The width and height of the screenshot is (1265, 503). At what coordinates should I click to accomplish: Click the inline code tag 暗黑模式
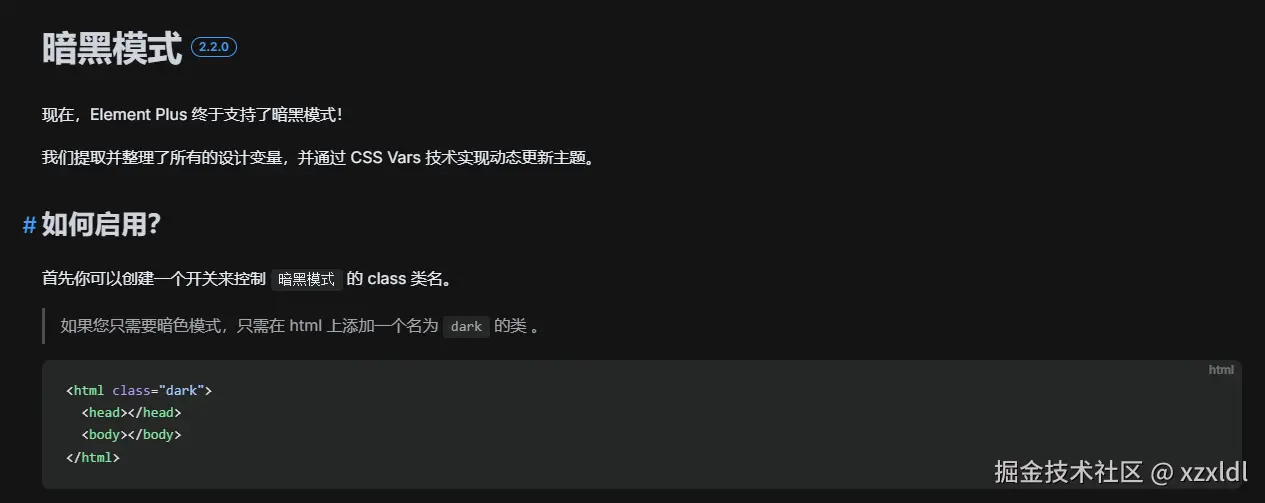click(x=307, y=279)
